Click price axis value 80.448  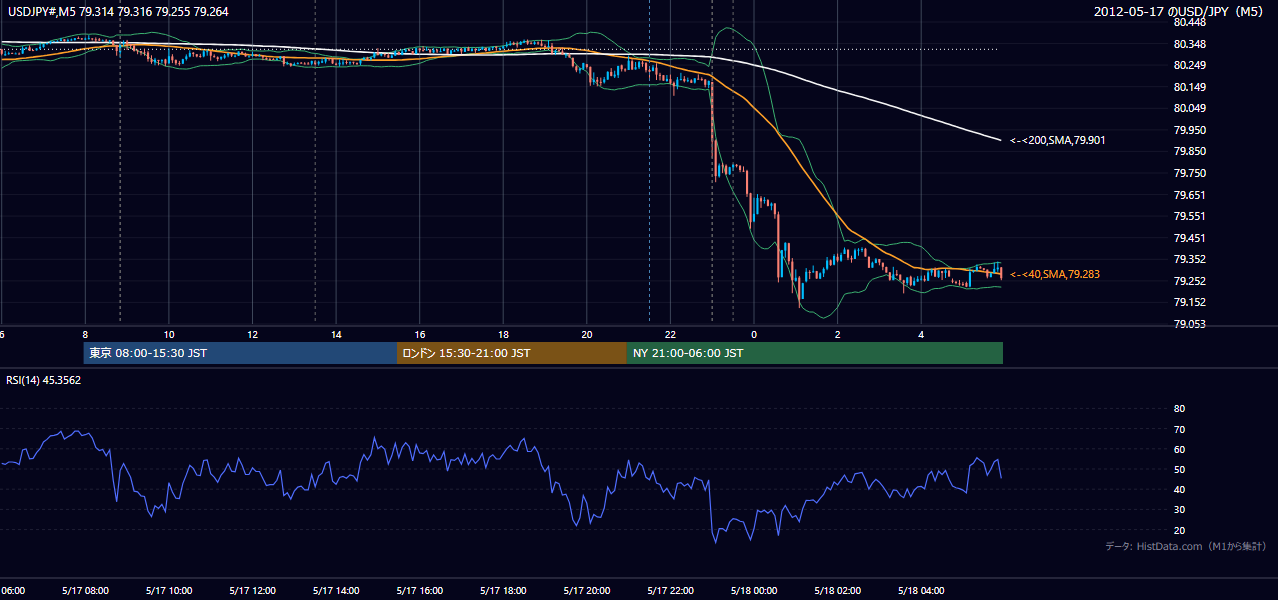tap(1189, 22)
